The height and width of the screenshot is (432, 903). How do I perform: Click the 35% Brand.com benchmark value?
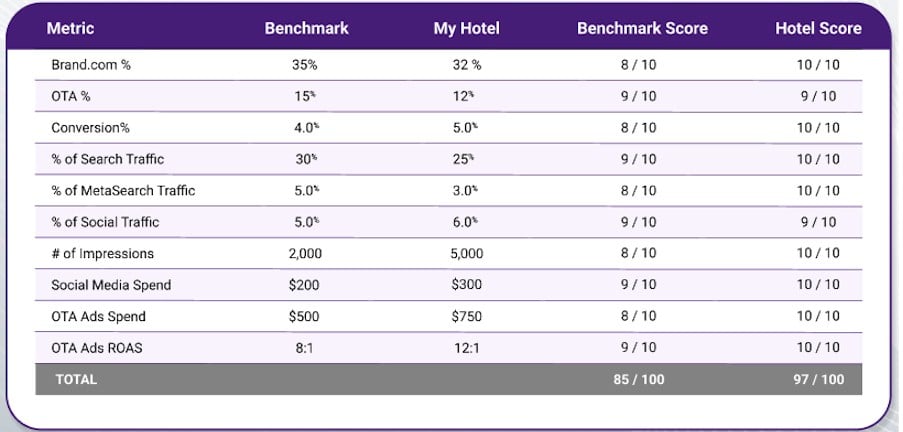[304, 65]
